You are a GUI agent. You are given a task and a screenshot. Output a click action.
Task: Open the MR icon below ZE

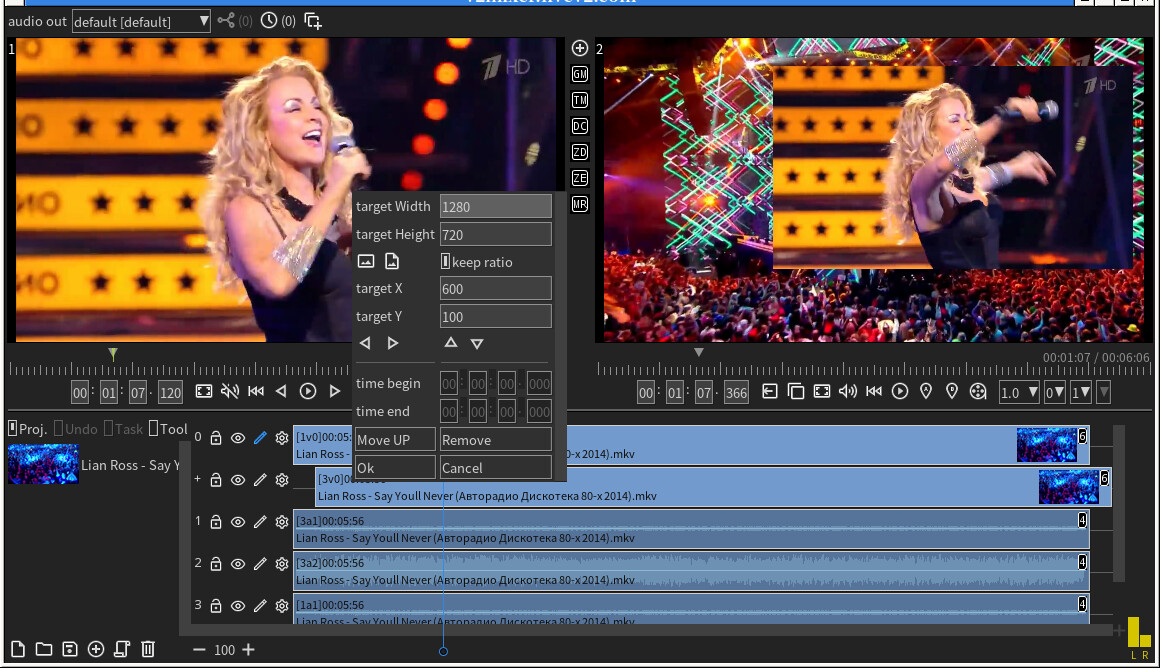click(x=580, y=203)
